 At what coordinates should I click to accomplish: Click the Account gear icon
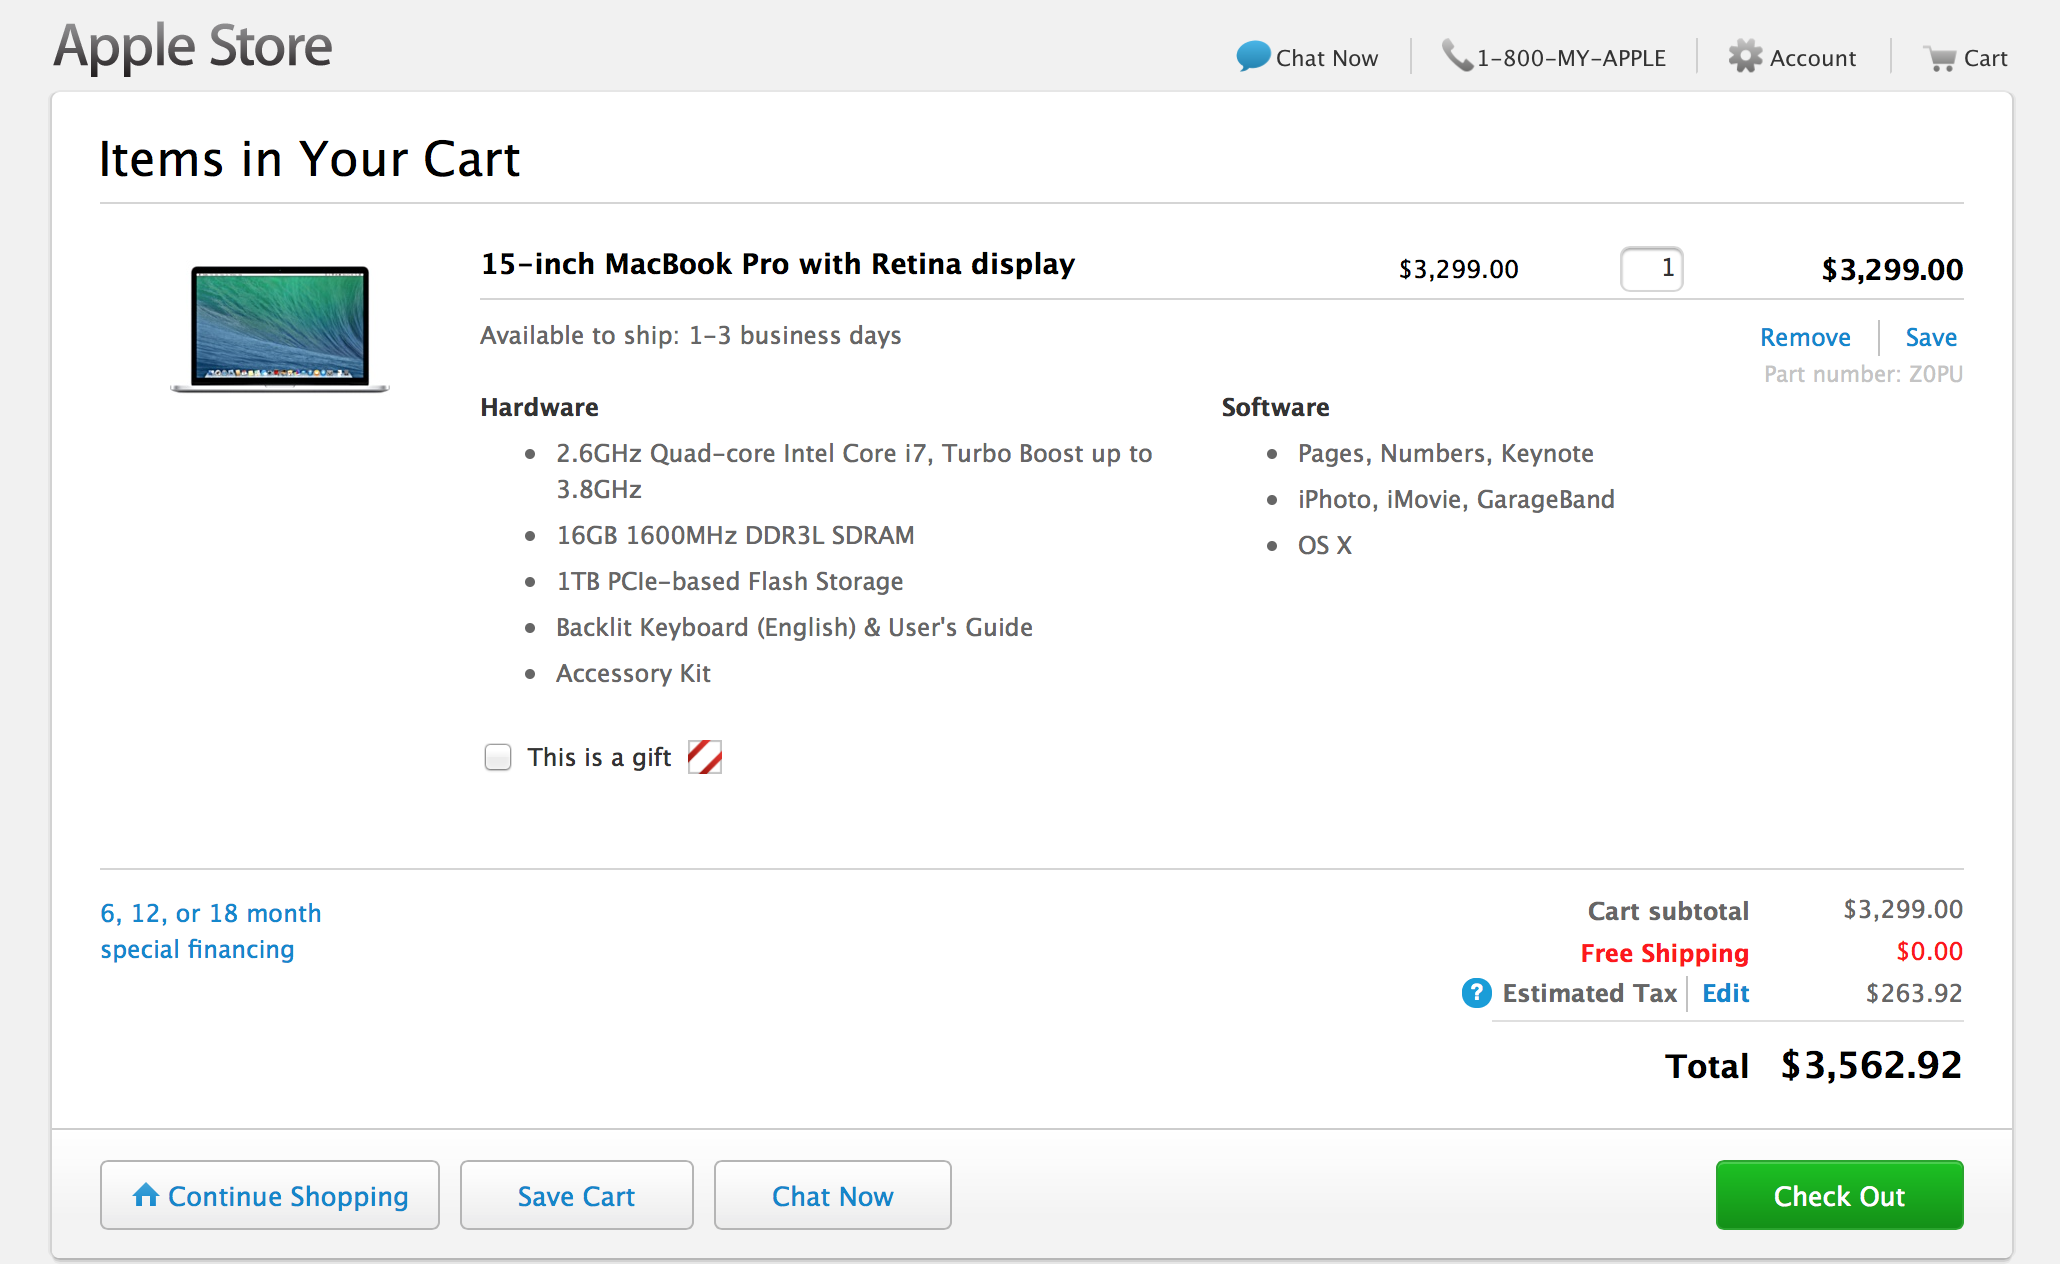click(1745, 57)
